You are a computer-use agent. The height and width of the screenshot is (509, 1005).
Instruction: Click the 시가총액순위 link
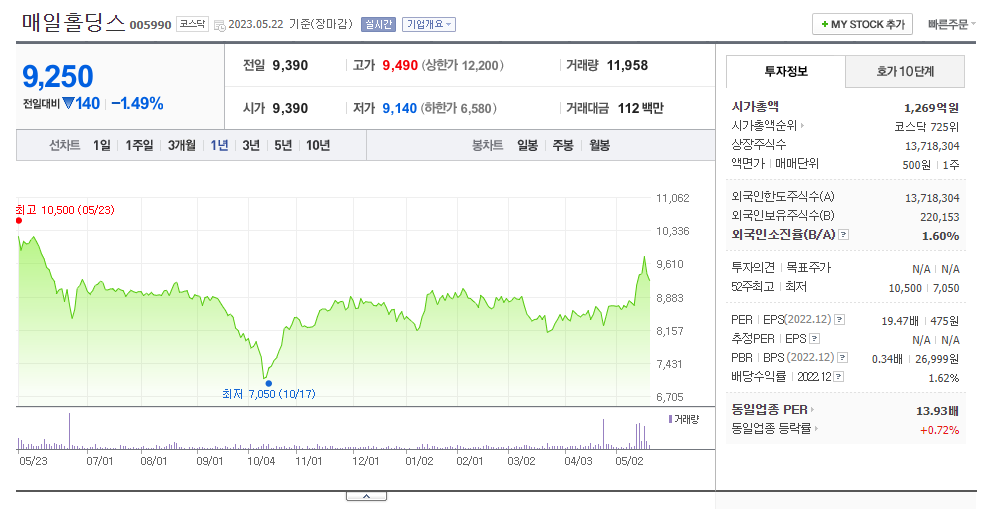pos(764,126)
